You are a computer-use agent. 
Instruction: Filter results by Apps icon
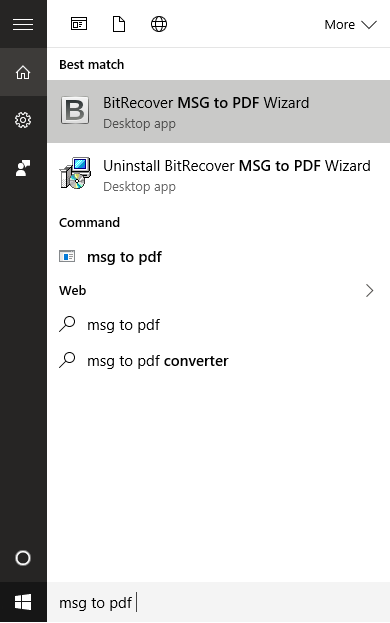click(x=79, y=24)
